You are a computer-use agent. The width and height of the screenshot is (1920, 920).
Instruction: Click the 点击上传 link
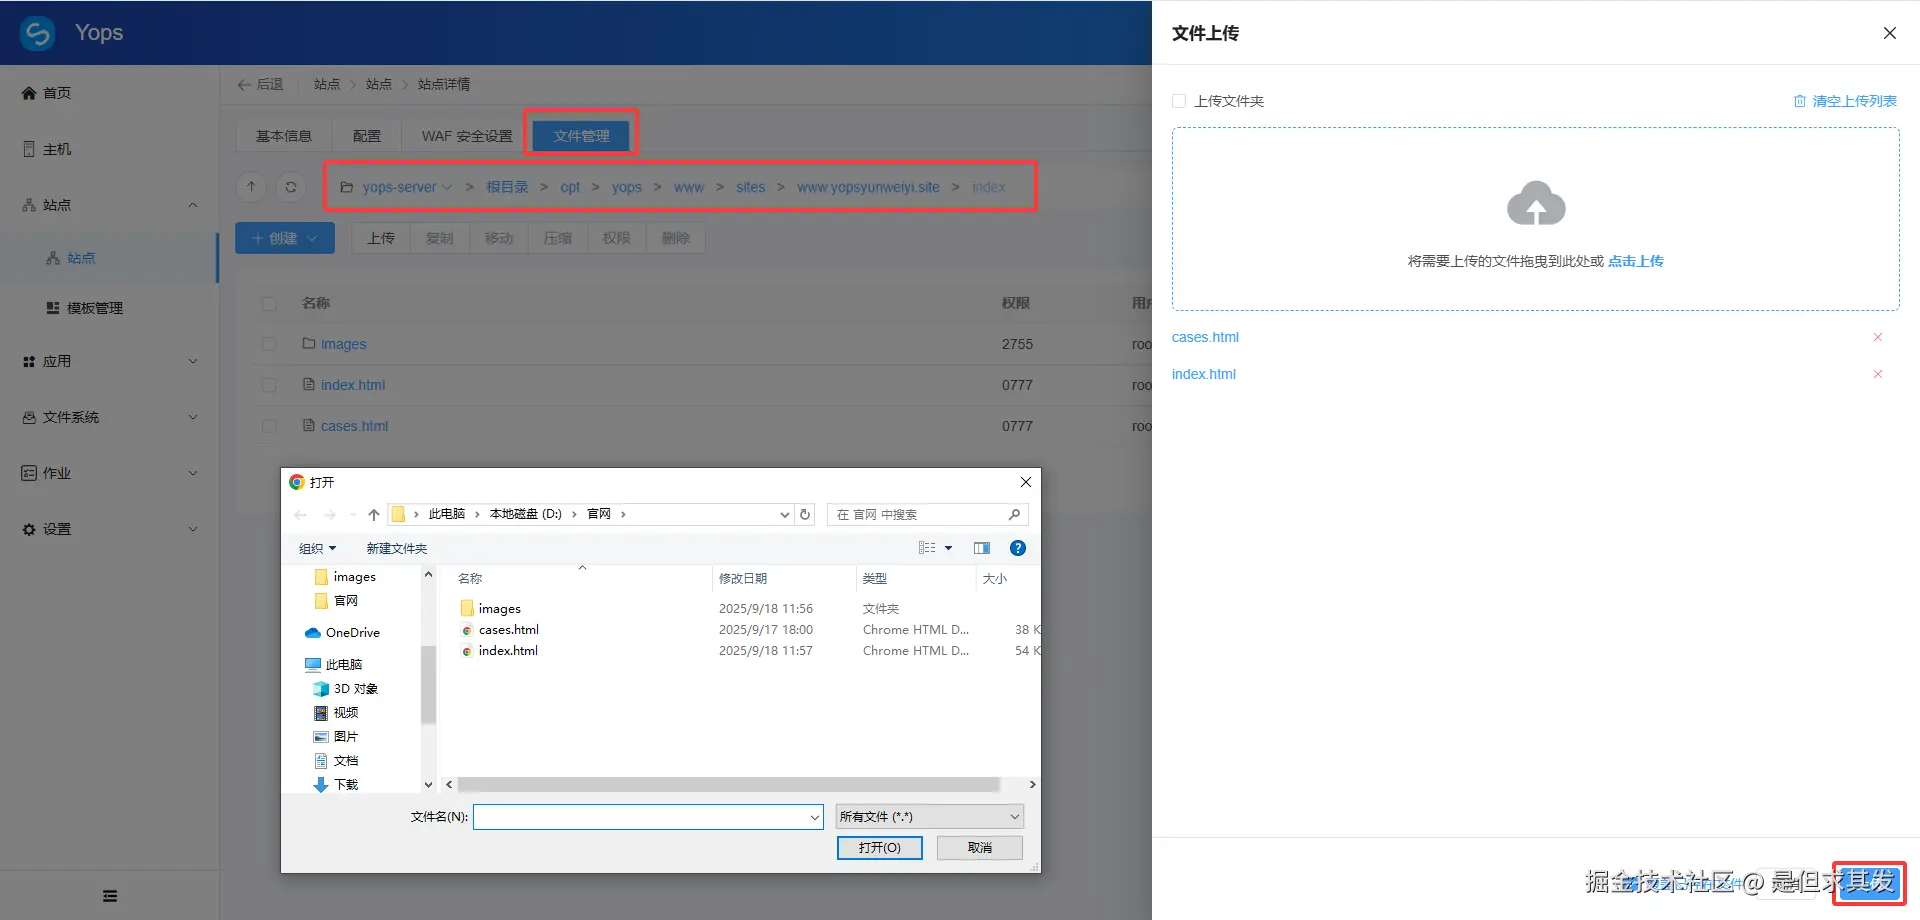click(x=1636, y=261)
